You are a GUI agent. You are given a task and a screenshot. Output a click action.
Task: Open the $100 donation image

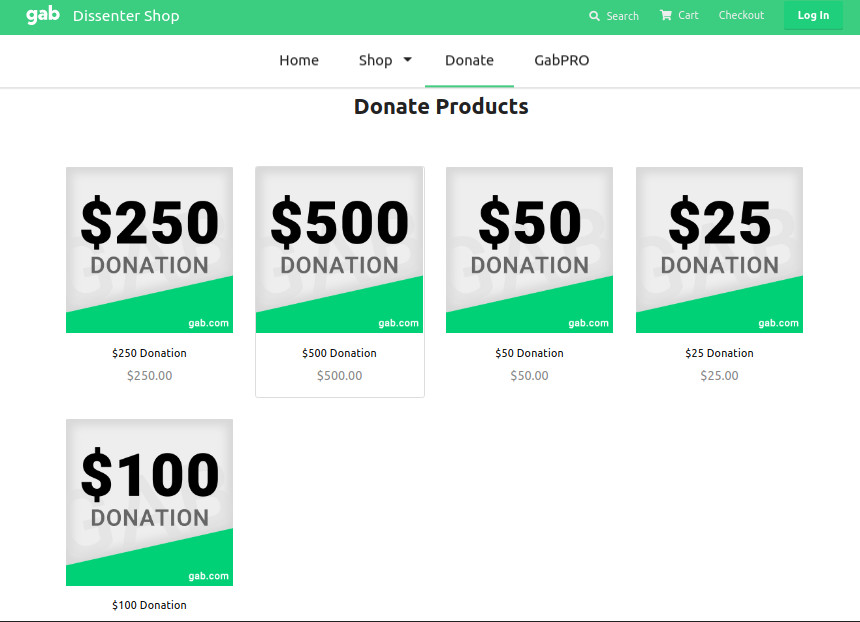pos(150,502)
